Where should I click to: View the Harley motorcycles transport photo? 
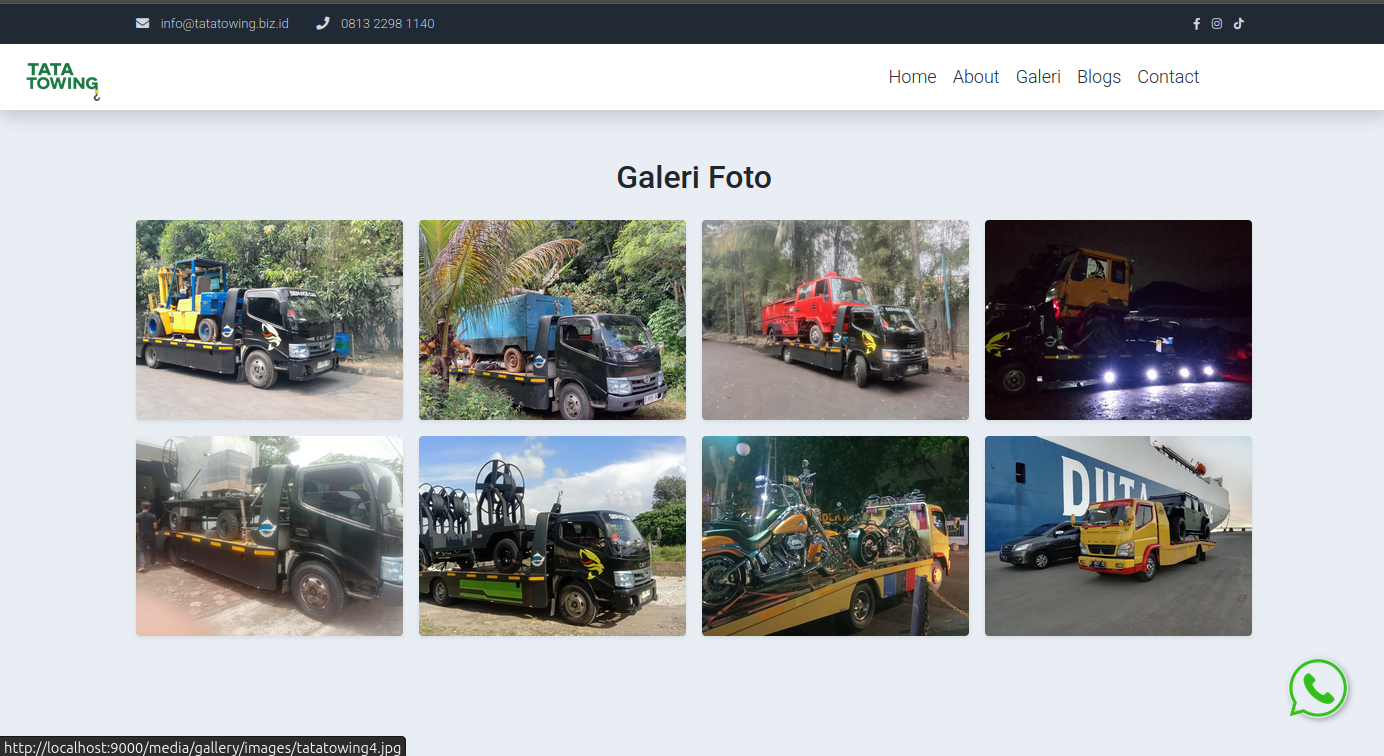click(835, 534)
